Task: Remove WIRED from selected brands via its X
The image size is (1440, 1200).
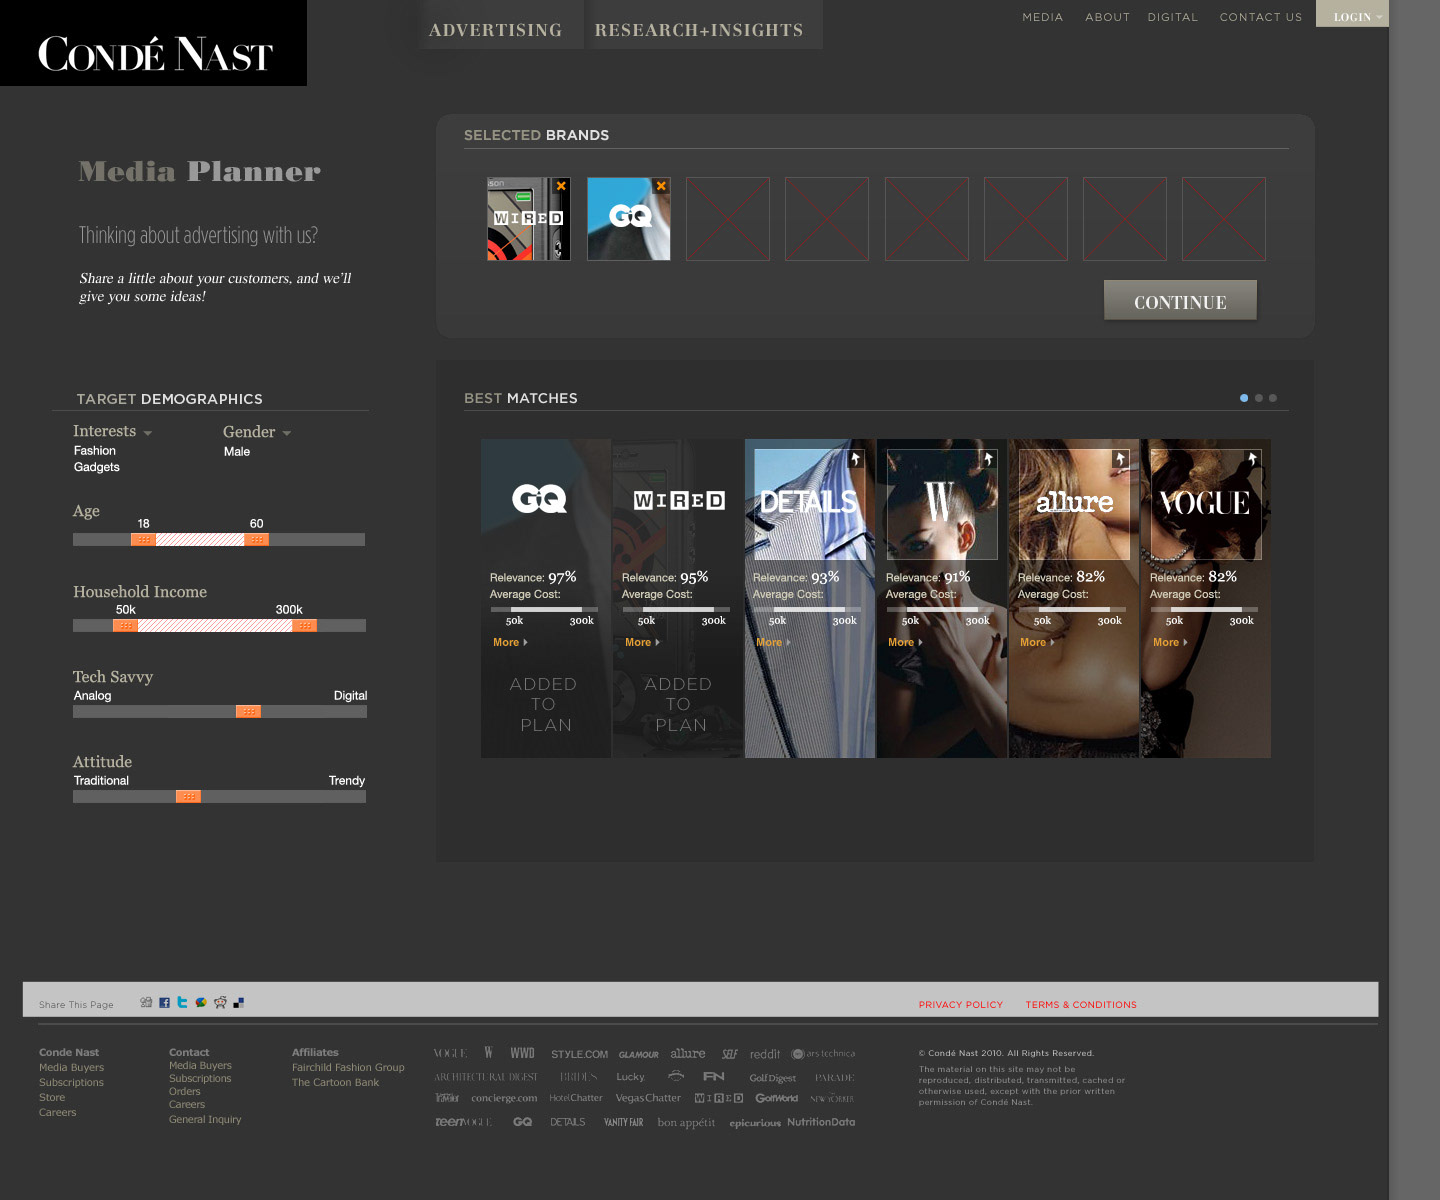Action: click(x=561, y=186)
